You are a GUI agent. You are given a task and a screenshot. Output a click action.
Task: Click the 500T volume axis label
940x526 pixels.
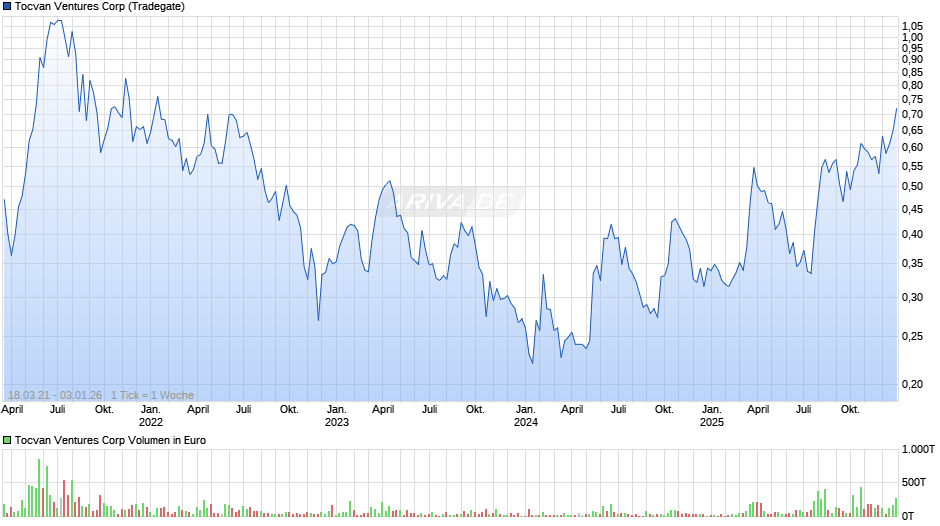(915, 482)
